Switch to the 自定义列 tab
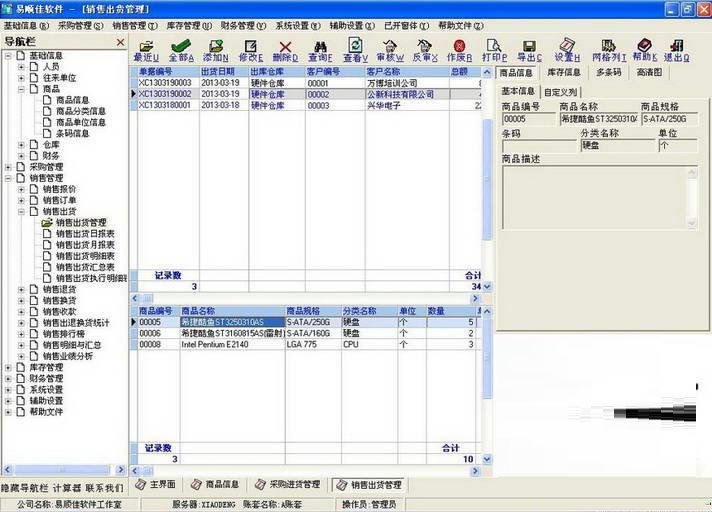Screen dimensions: 712x512 click(x=561, y=91)
